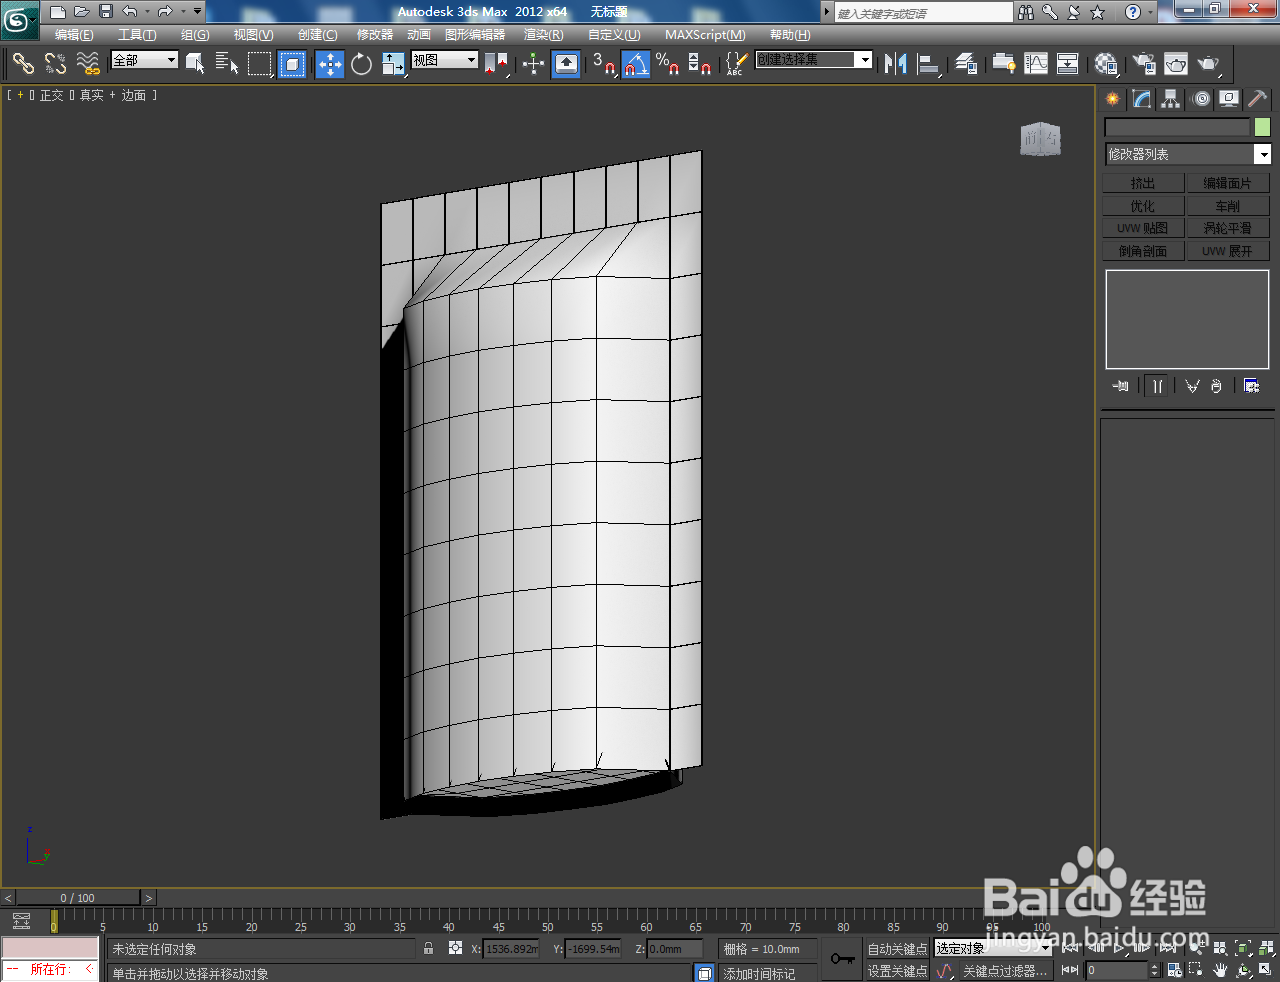Open Graphite Modeling Tools ribbon icon
The height and width of the screenshot is (982, 1280).
tap(1003, 64)
